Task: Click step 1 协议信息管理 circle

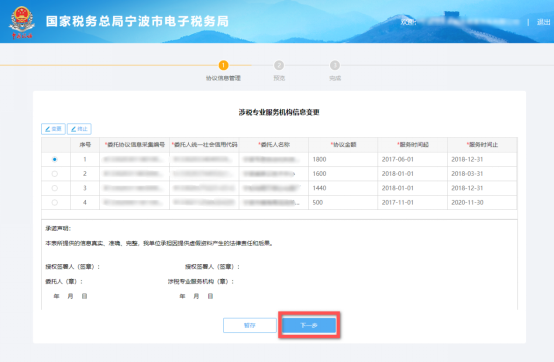Action: pyautogui.click(x=223, y=65)
